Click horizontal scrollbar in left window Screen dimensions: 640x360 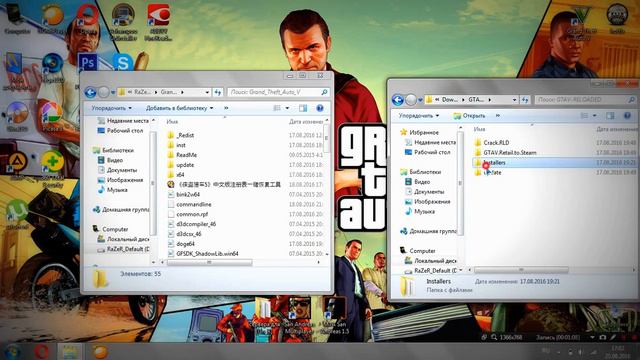tap(209, 262)
